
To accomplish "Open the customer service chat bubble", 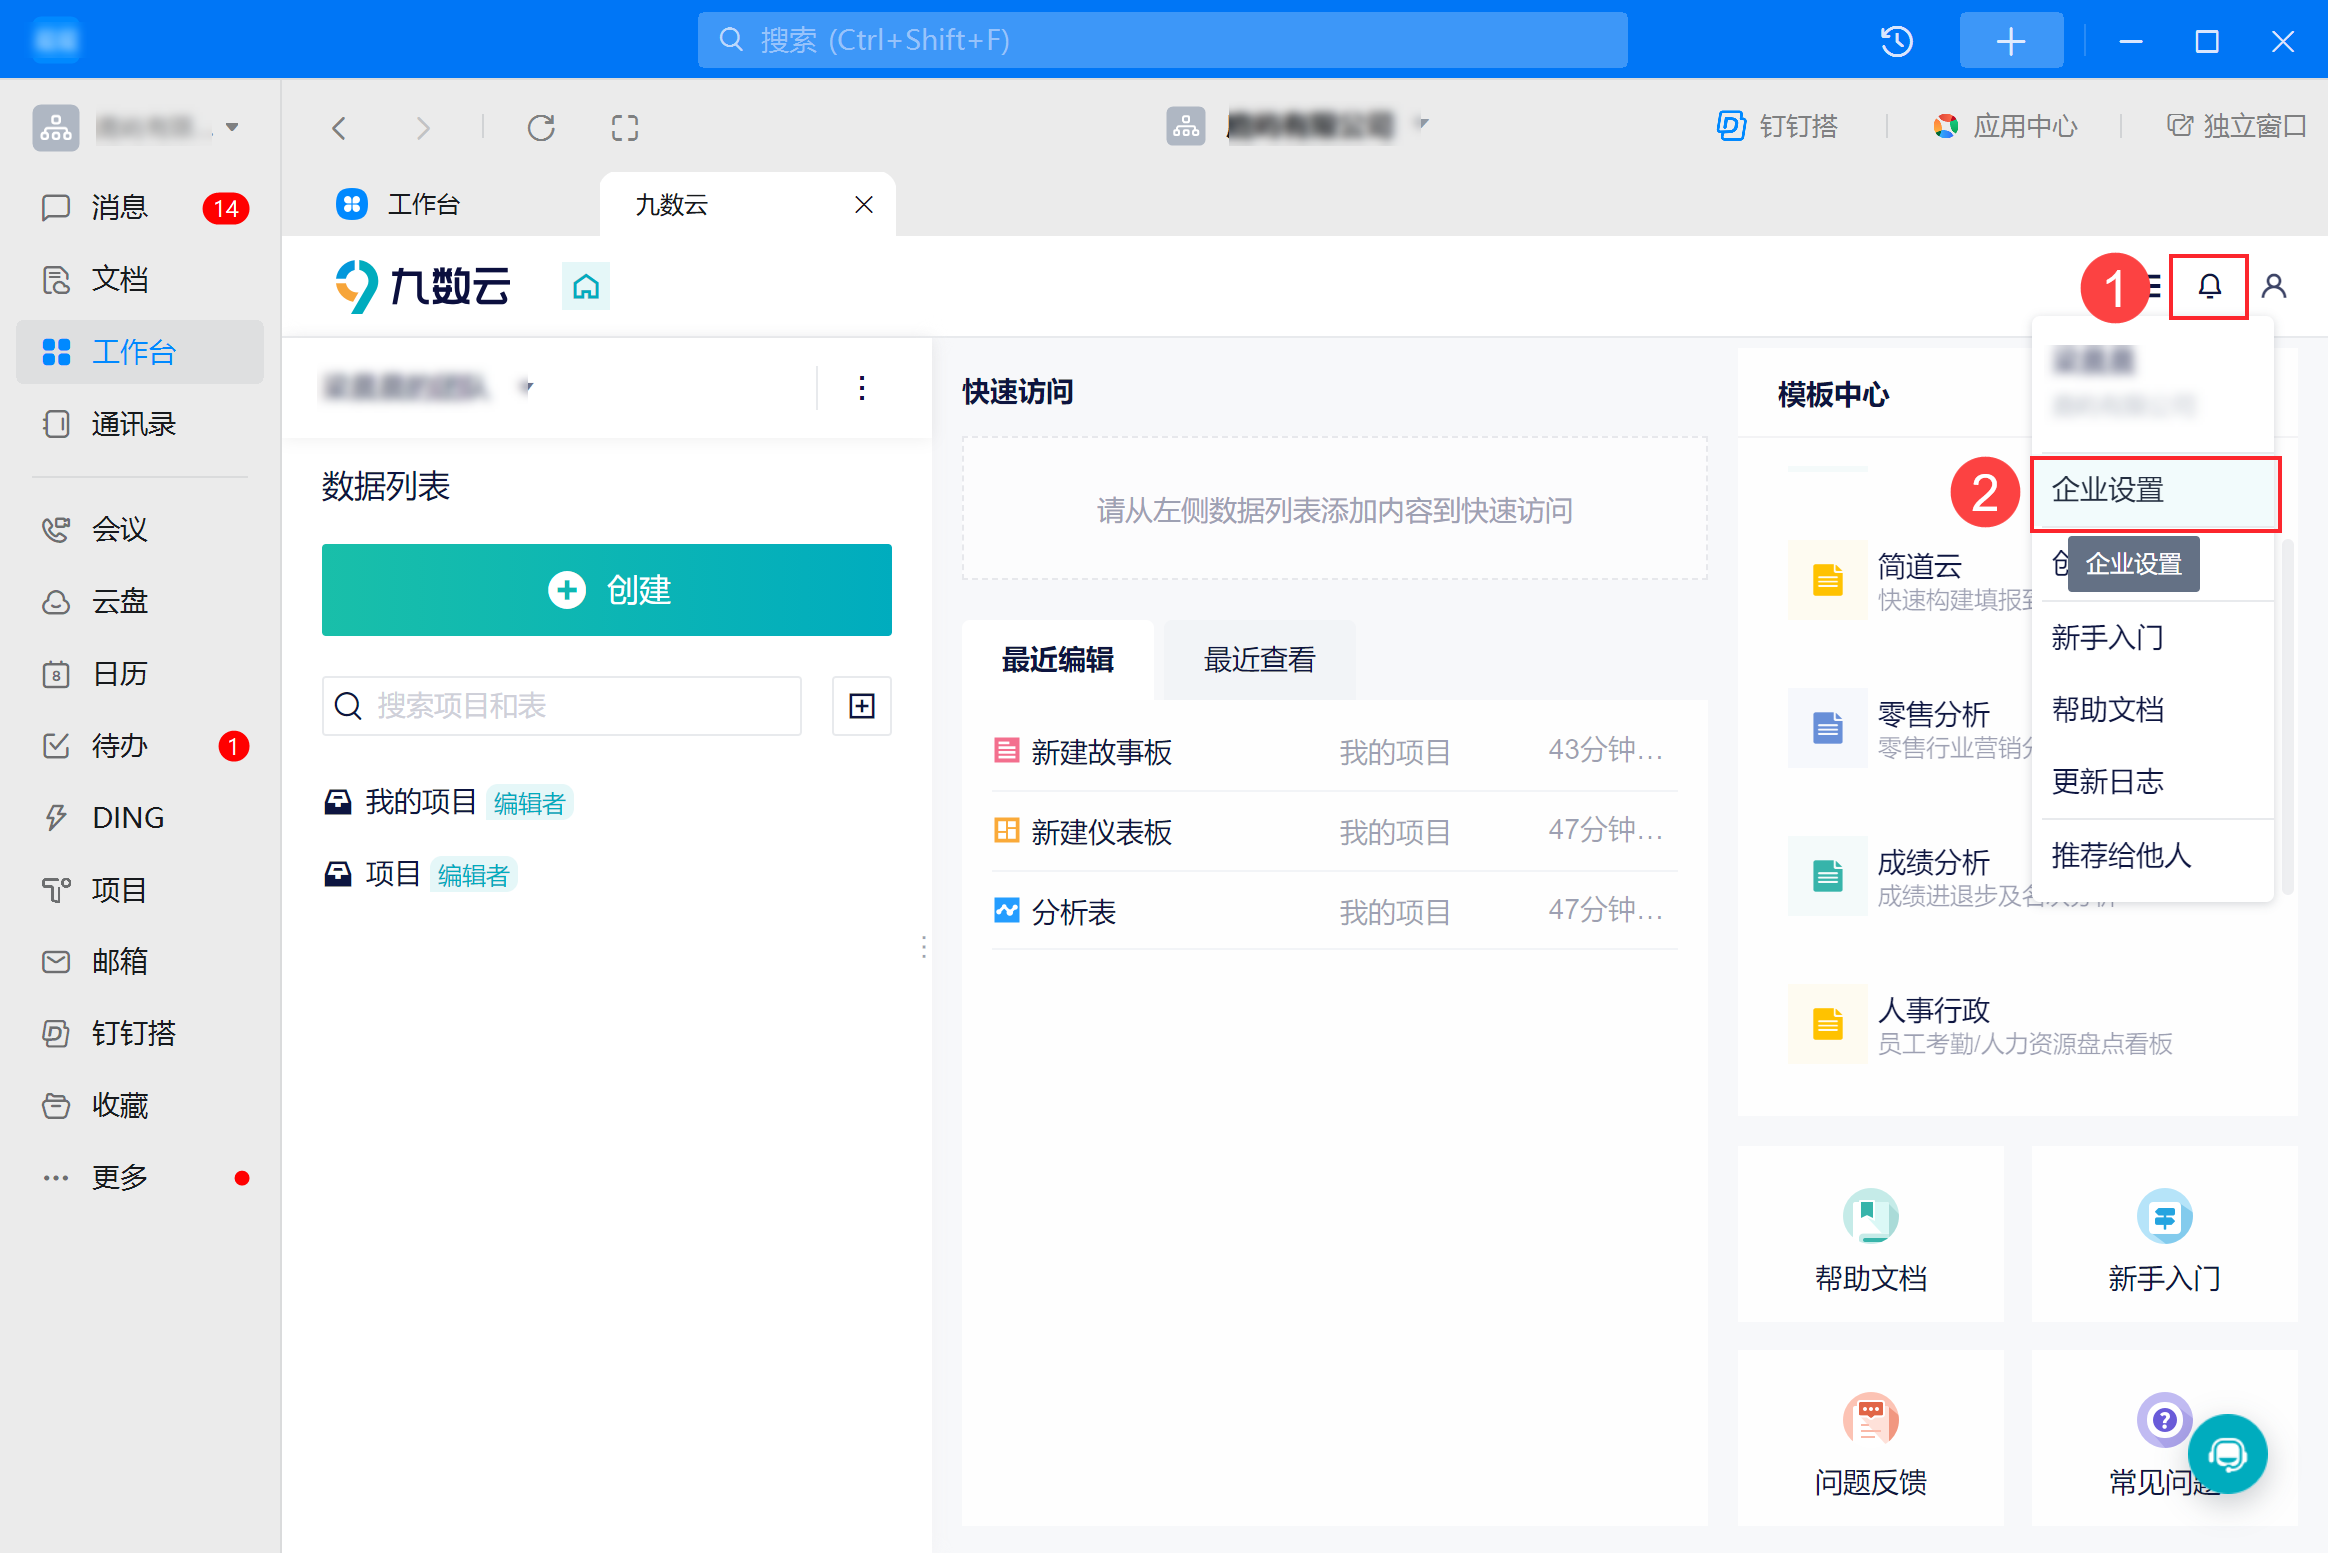I will tap(2228, 1453).
